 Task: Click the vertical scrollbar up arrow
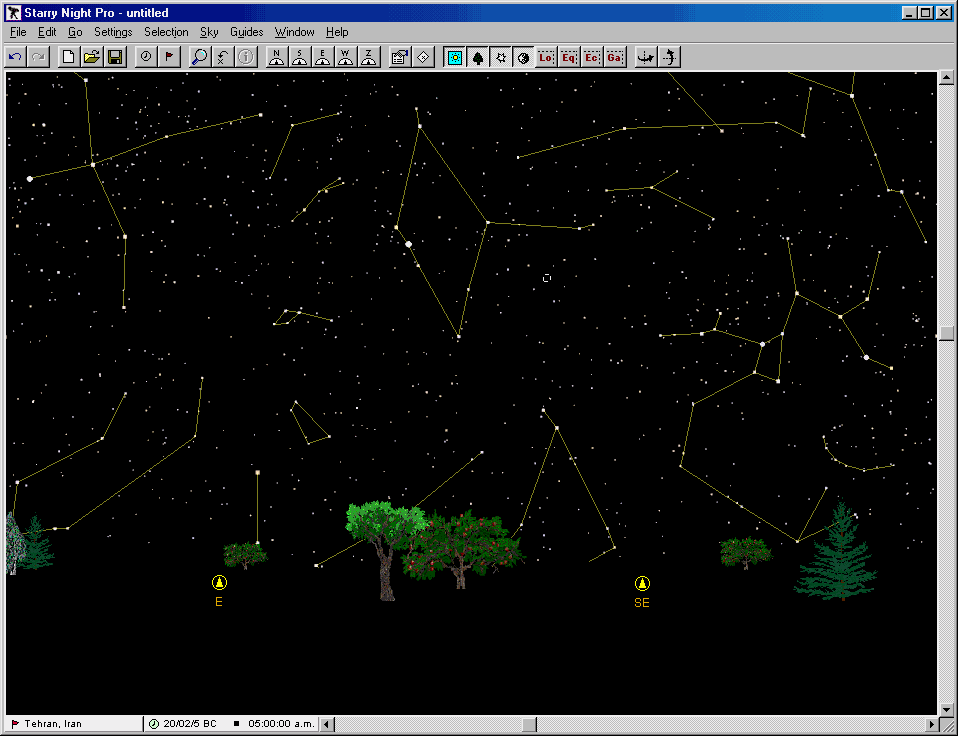[x=946, y=78]
